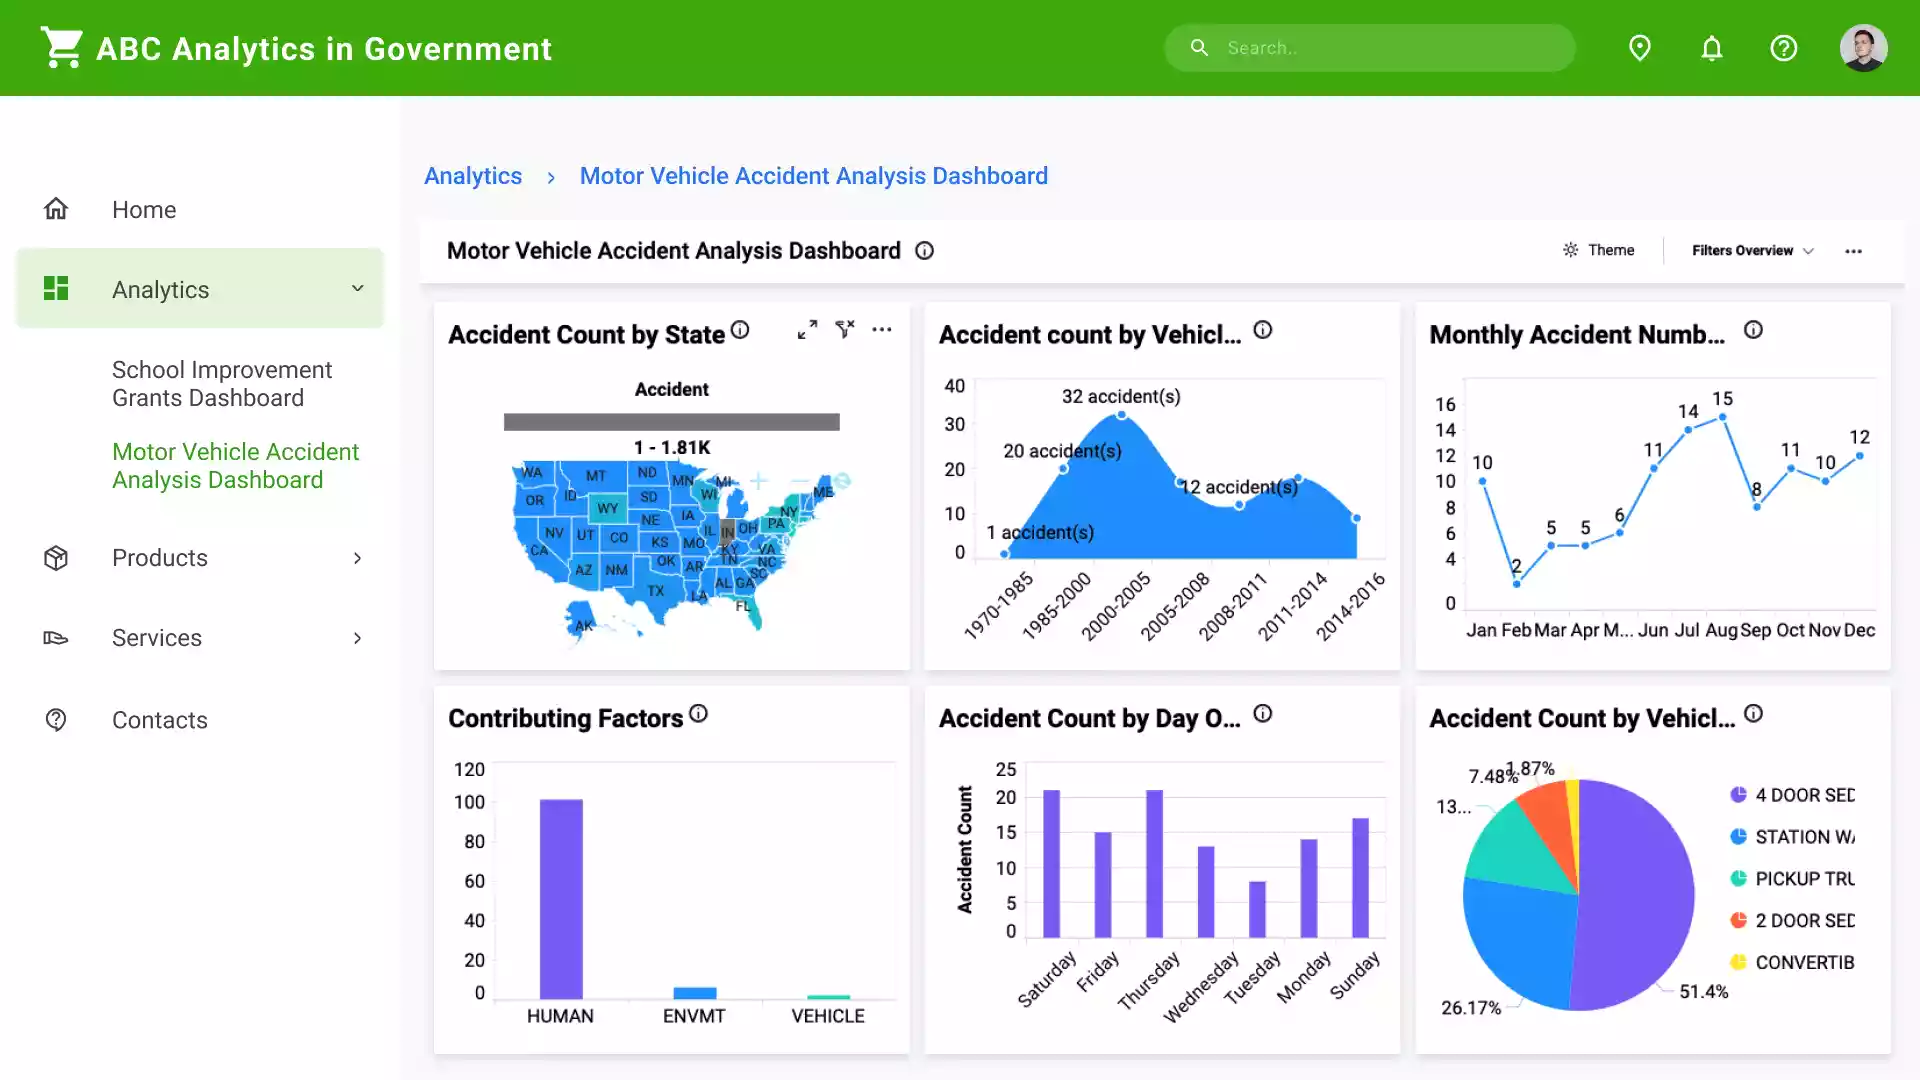The image size is (1920, 1080).
Task: Click the Analytics breadcrumb link
Action: (473, 176)
